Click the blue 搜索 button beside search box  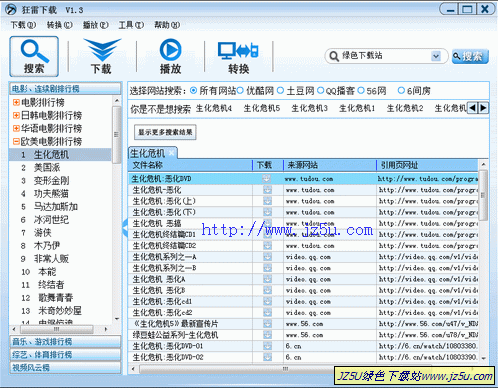[x=470, y=56]
